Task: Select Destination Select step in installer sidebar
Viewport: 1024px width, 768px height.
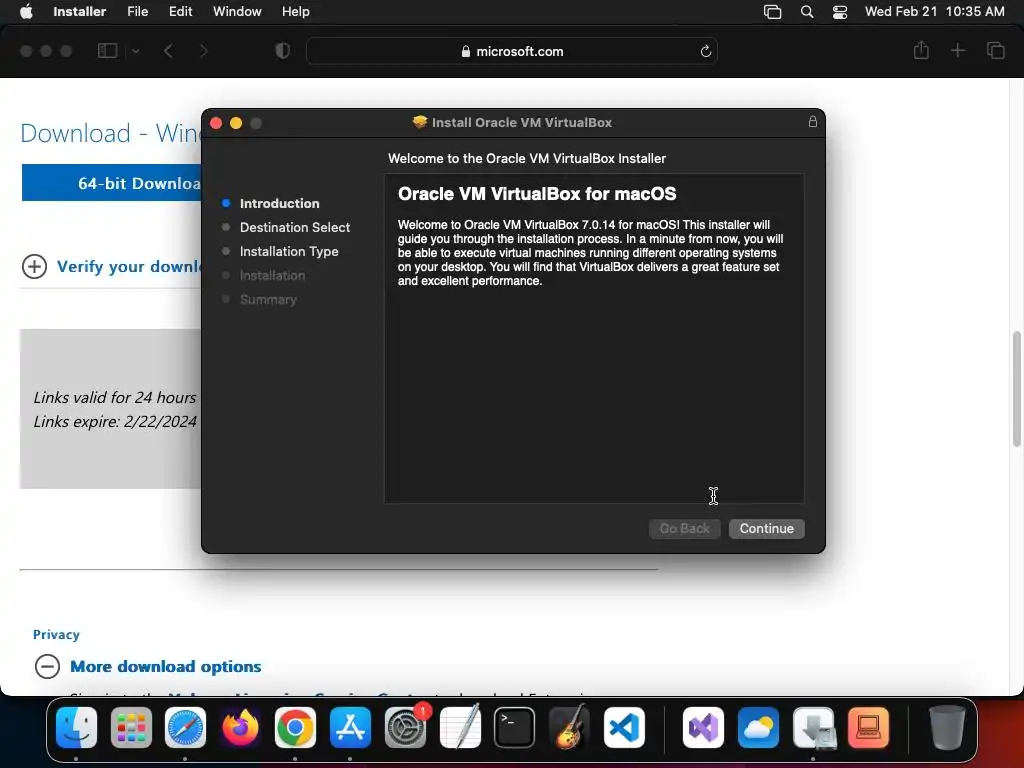Action: pos(295,227)
